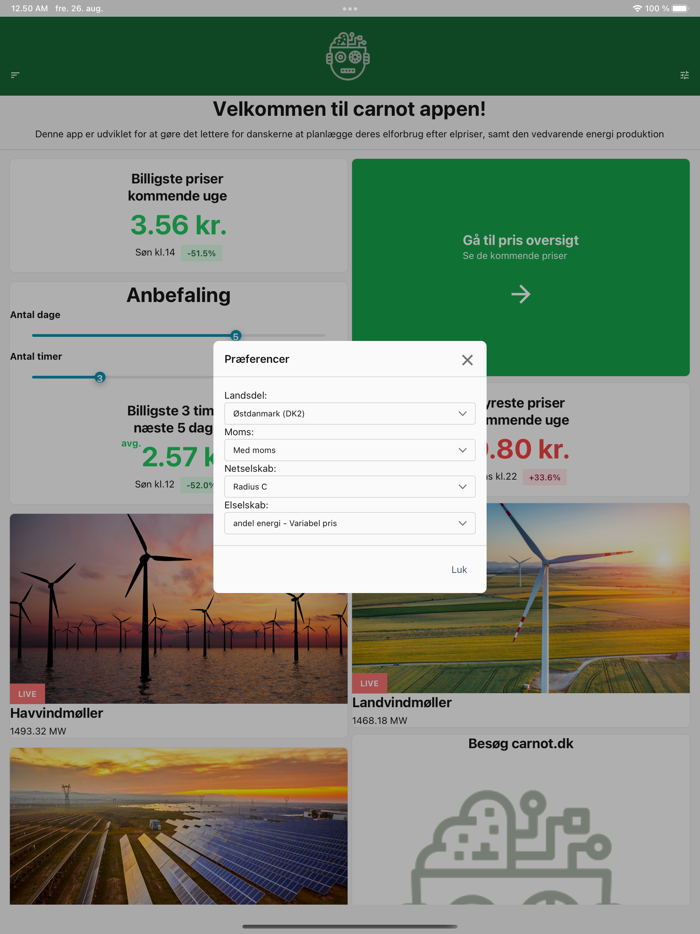This screenshot has width=700, height=934.
Task: Click the +33.6% red badge
Action: pos(545,477)
